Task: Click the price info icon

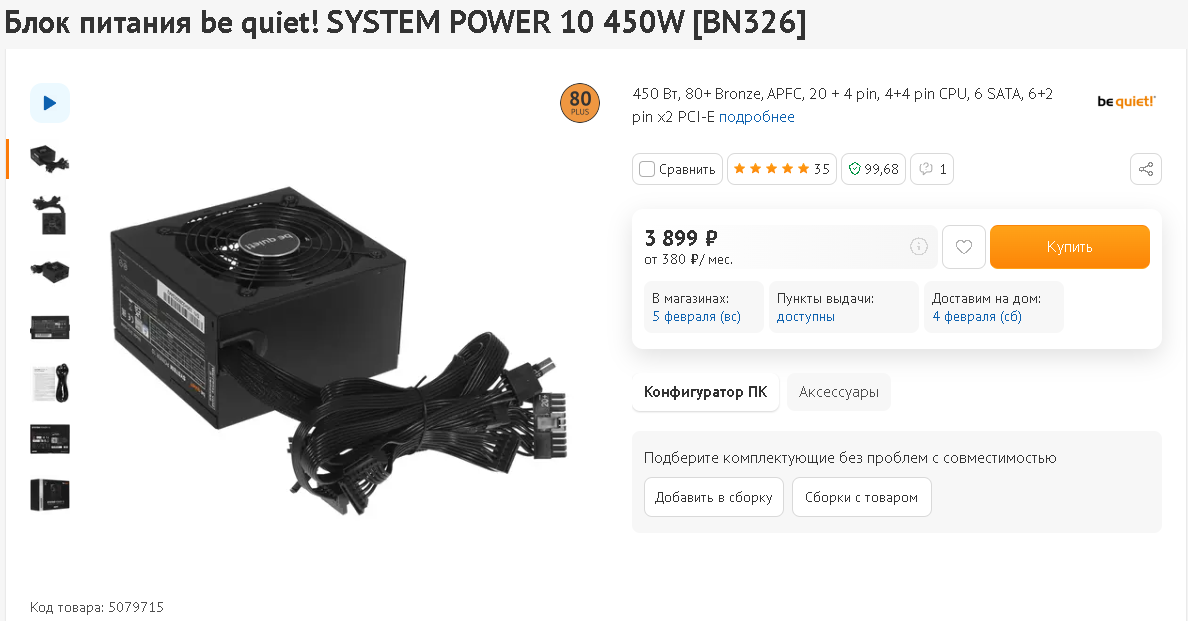Action: (x=918, y=246)
